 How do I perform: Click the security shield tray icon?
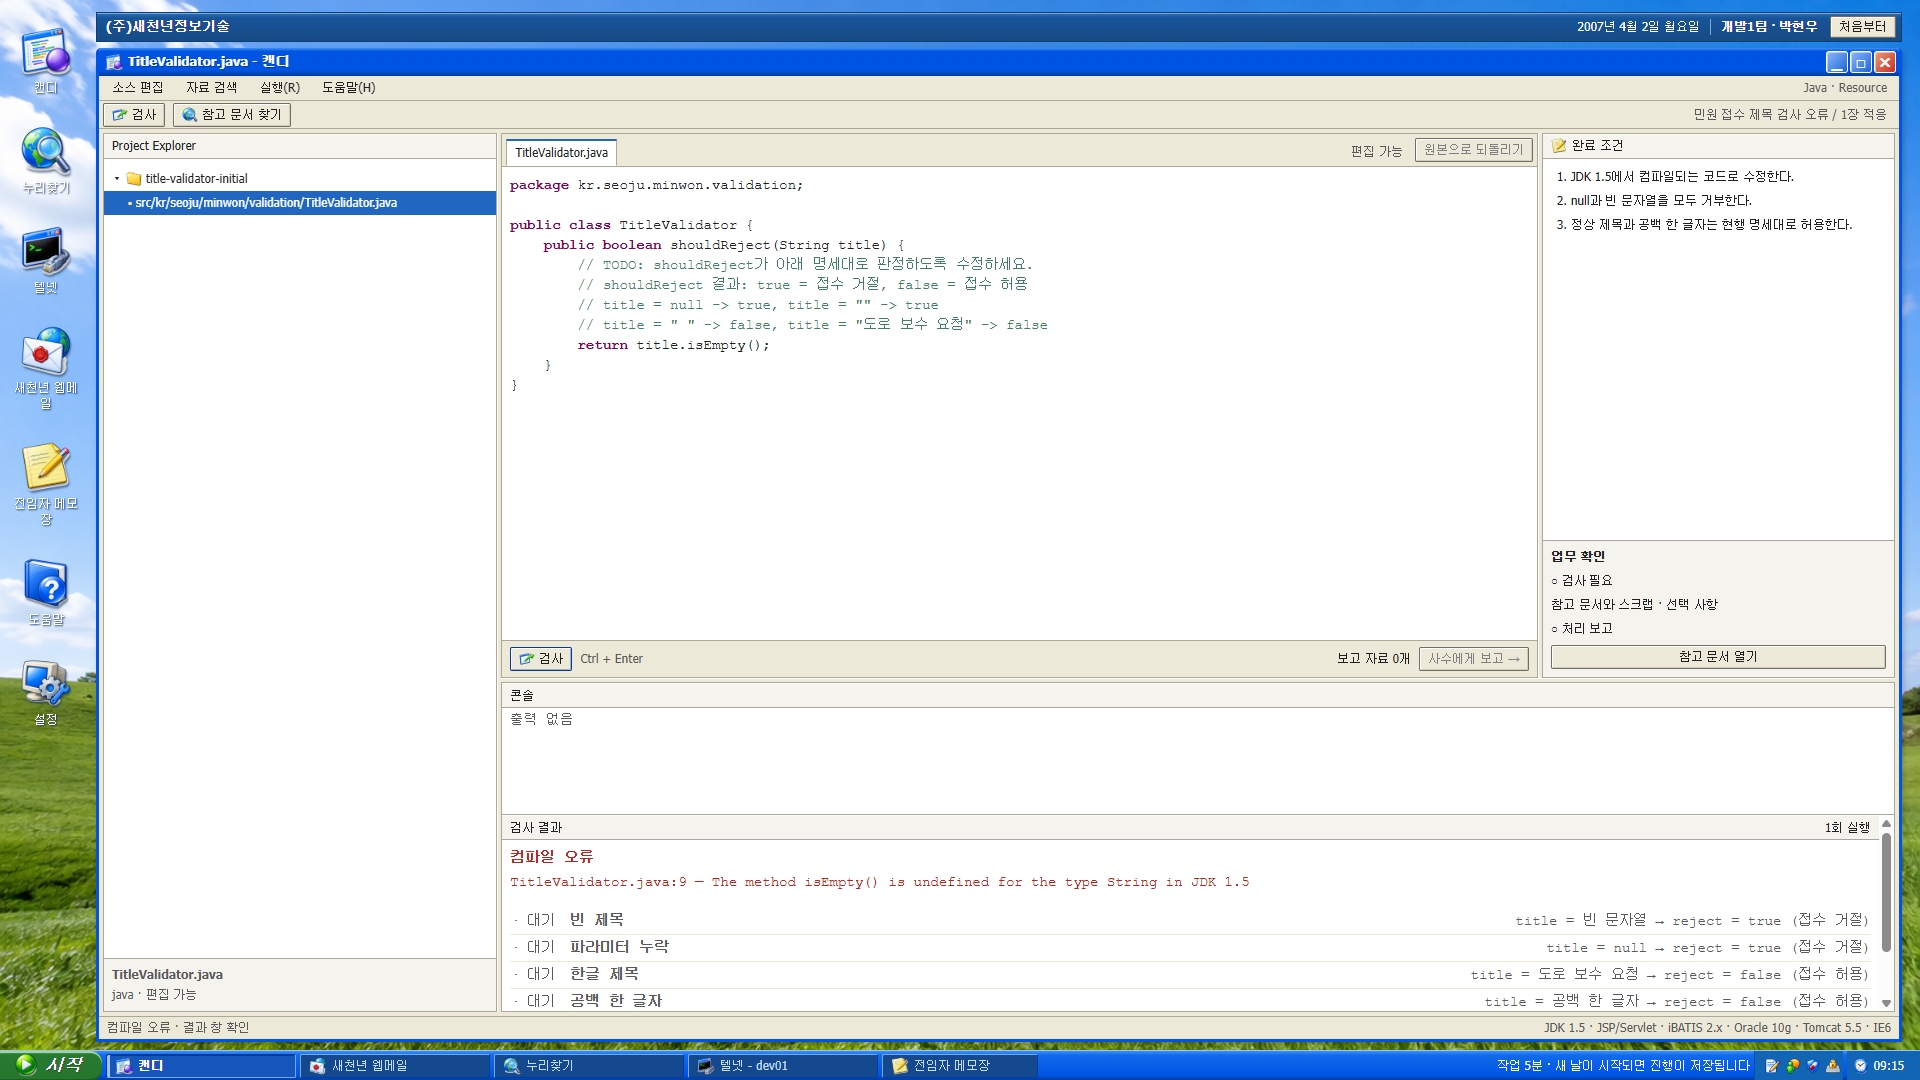[1812, 1066]
